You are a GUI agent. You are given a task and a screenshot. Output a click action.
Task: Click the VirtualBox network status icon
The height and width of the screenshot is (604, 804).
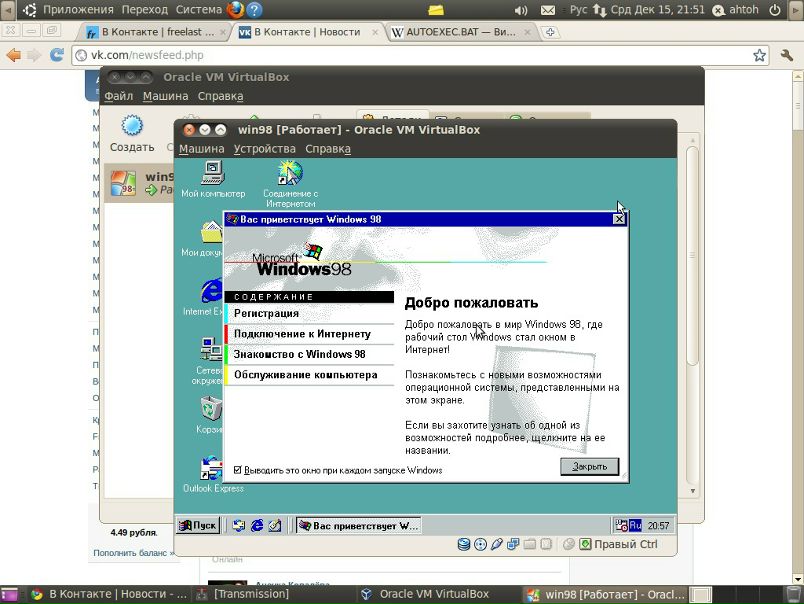[513, 544]
